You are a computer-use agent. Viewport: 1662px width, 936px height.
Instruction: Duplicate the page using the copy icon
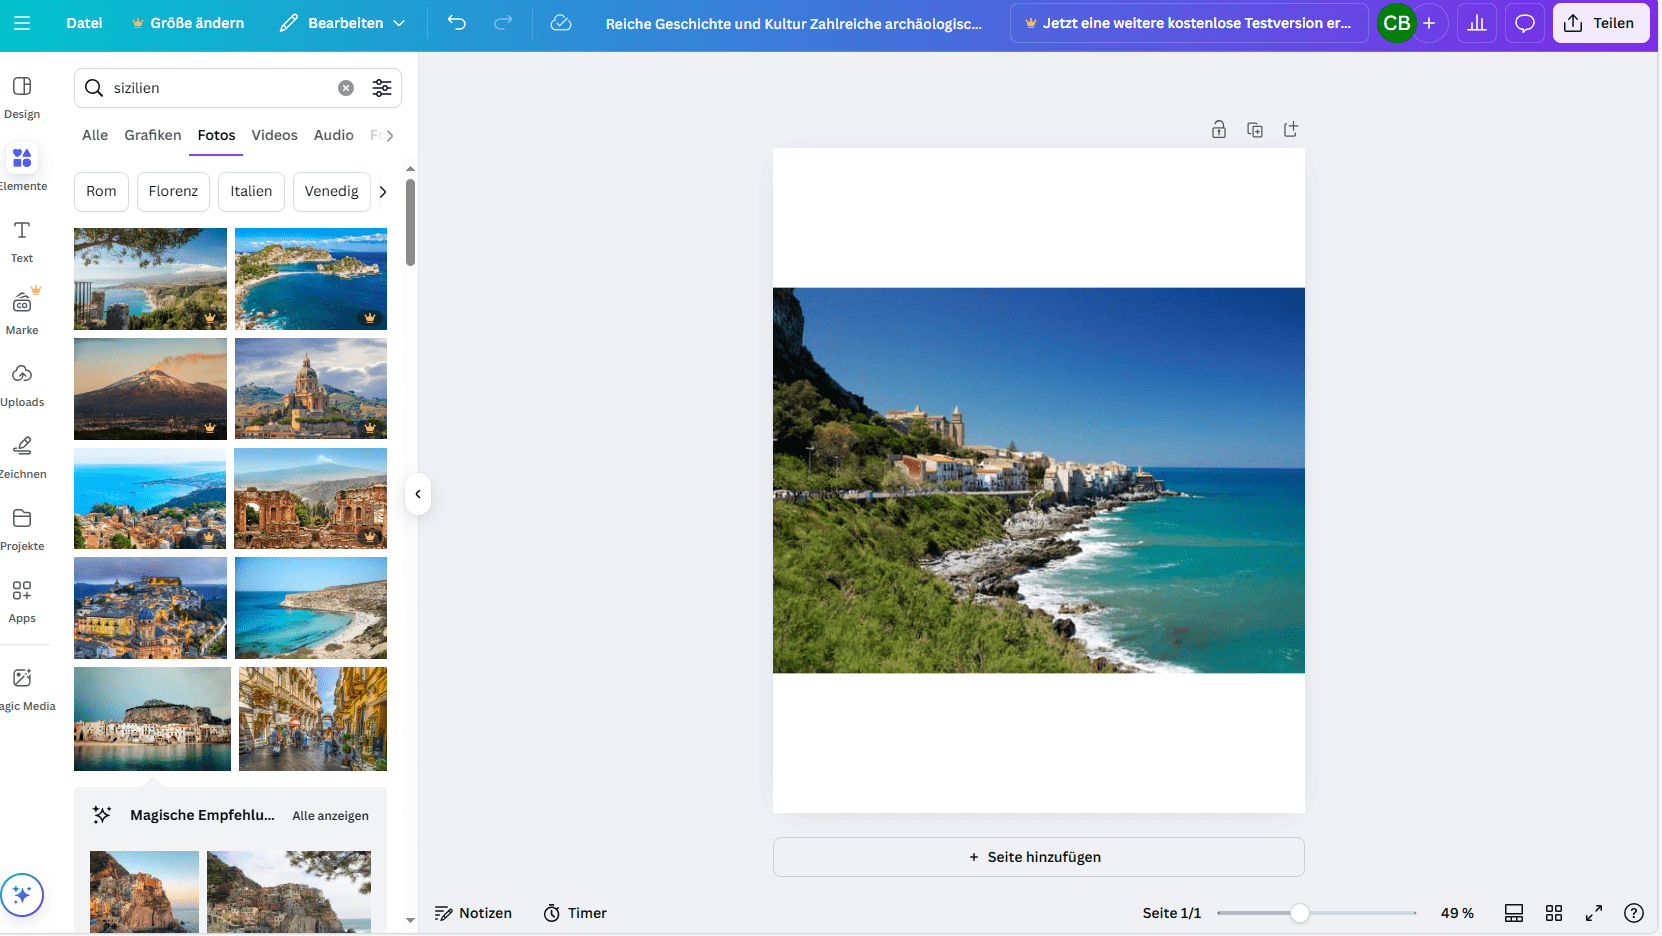1255,130
